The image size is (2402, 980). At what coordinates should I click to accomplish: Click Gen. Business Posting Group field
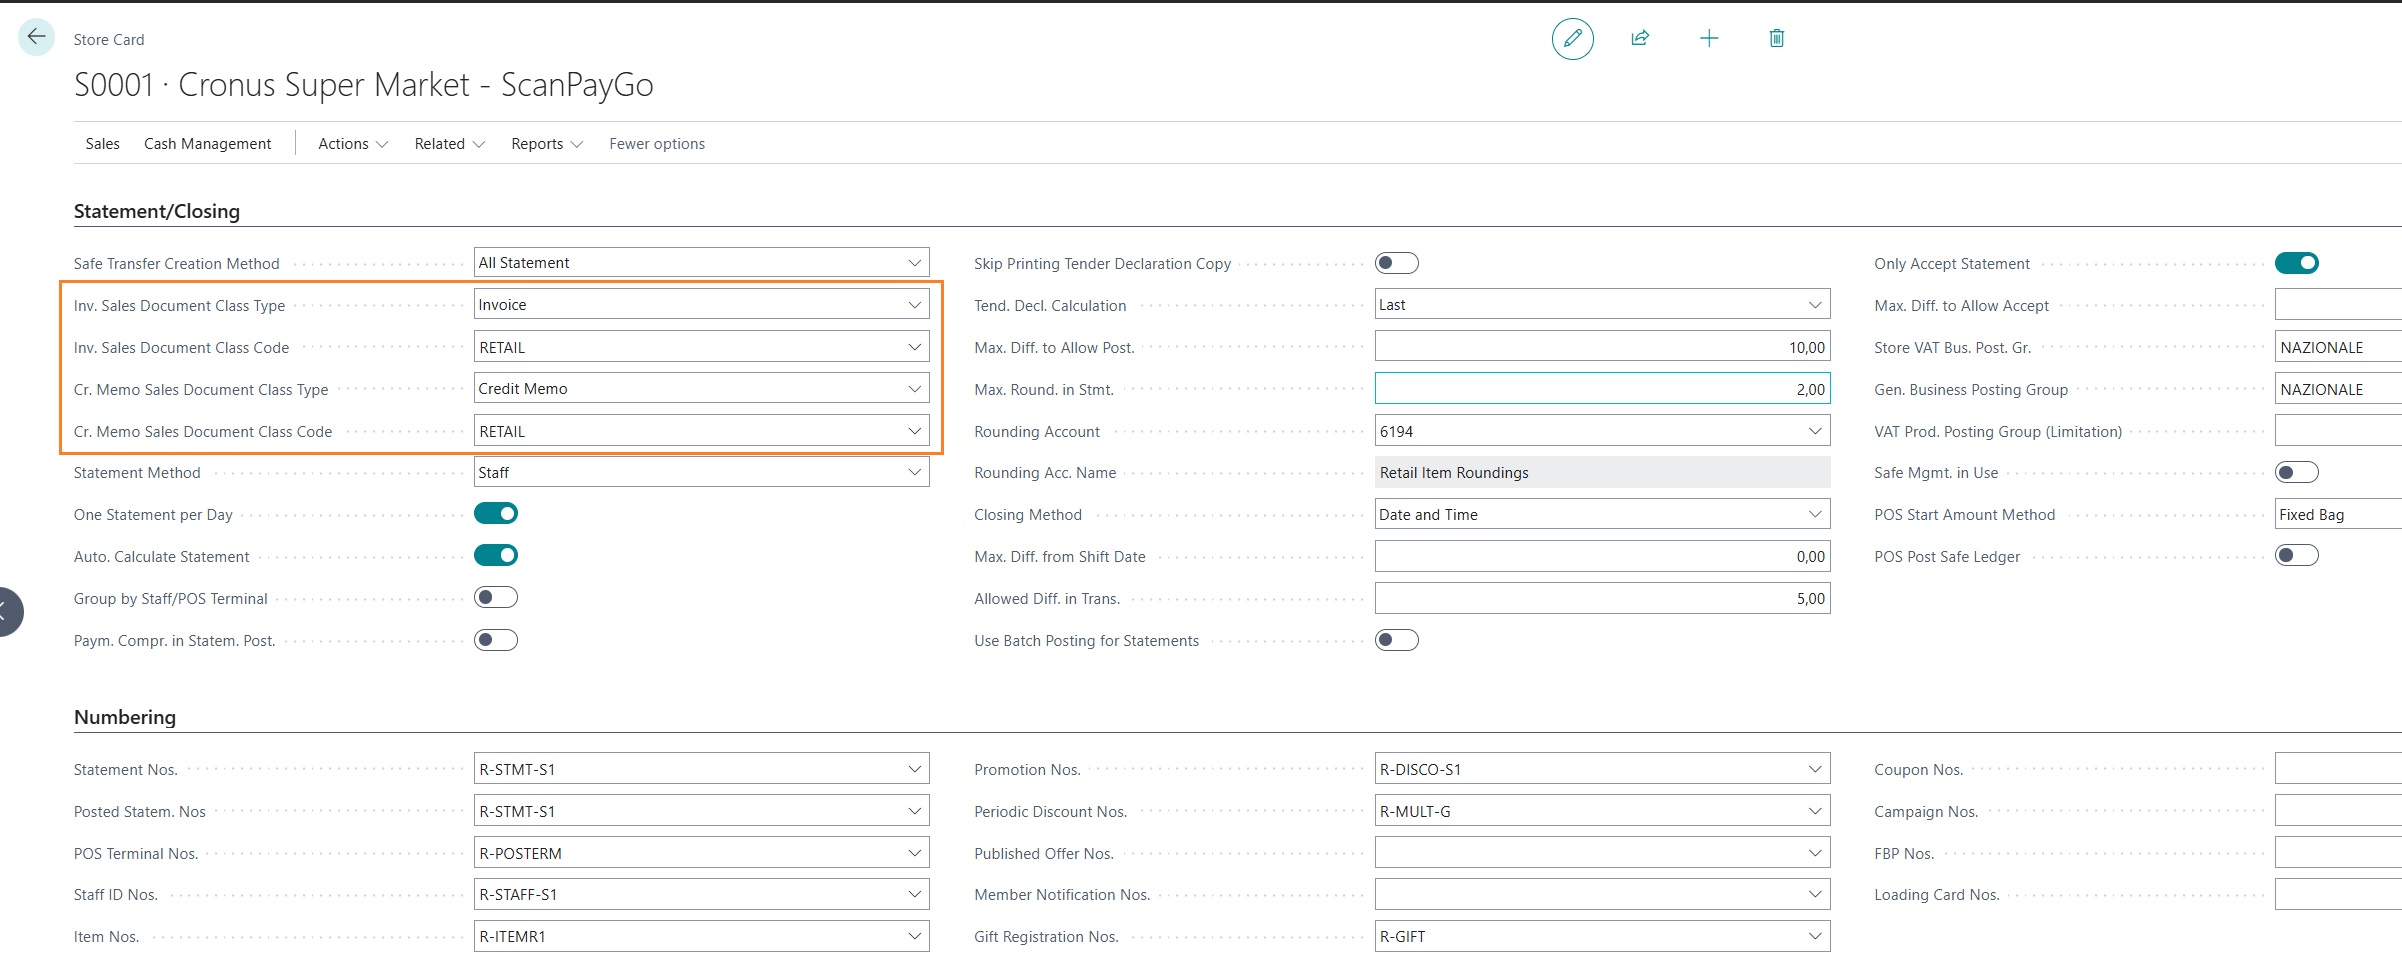[x=2338, y=389]
